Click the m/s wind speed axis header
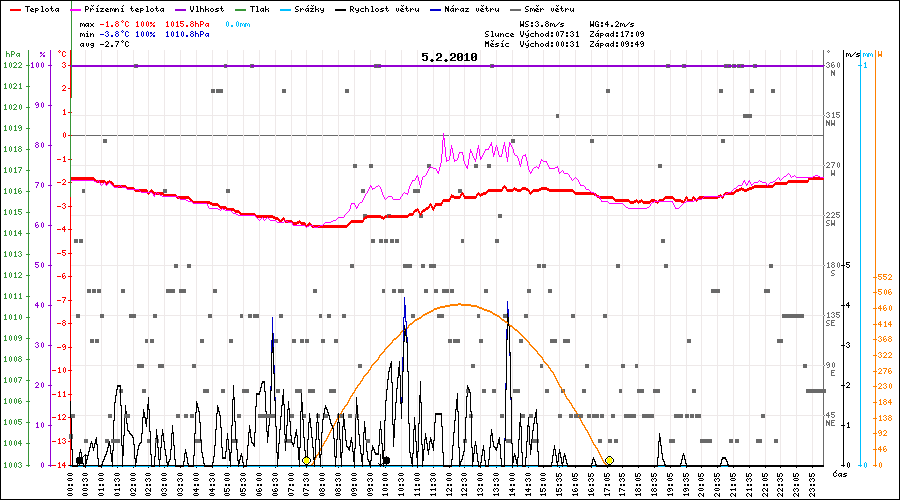The image size is (900, 500). (851, 54)
